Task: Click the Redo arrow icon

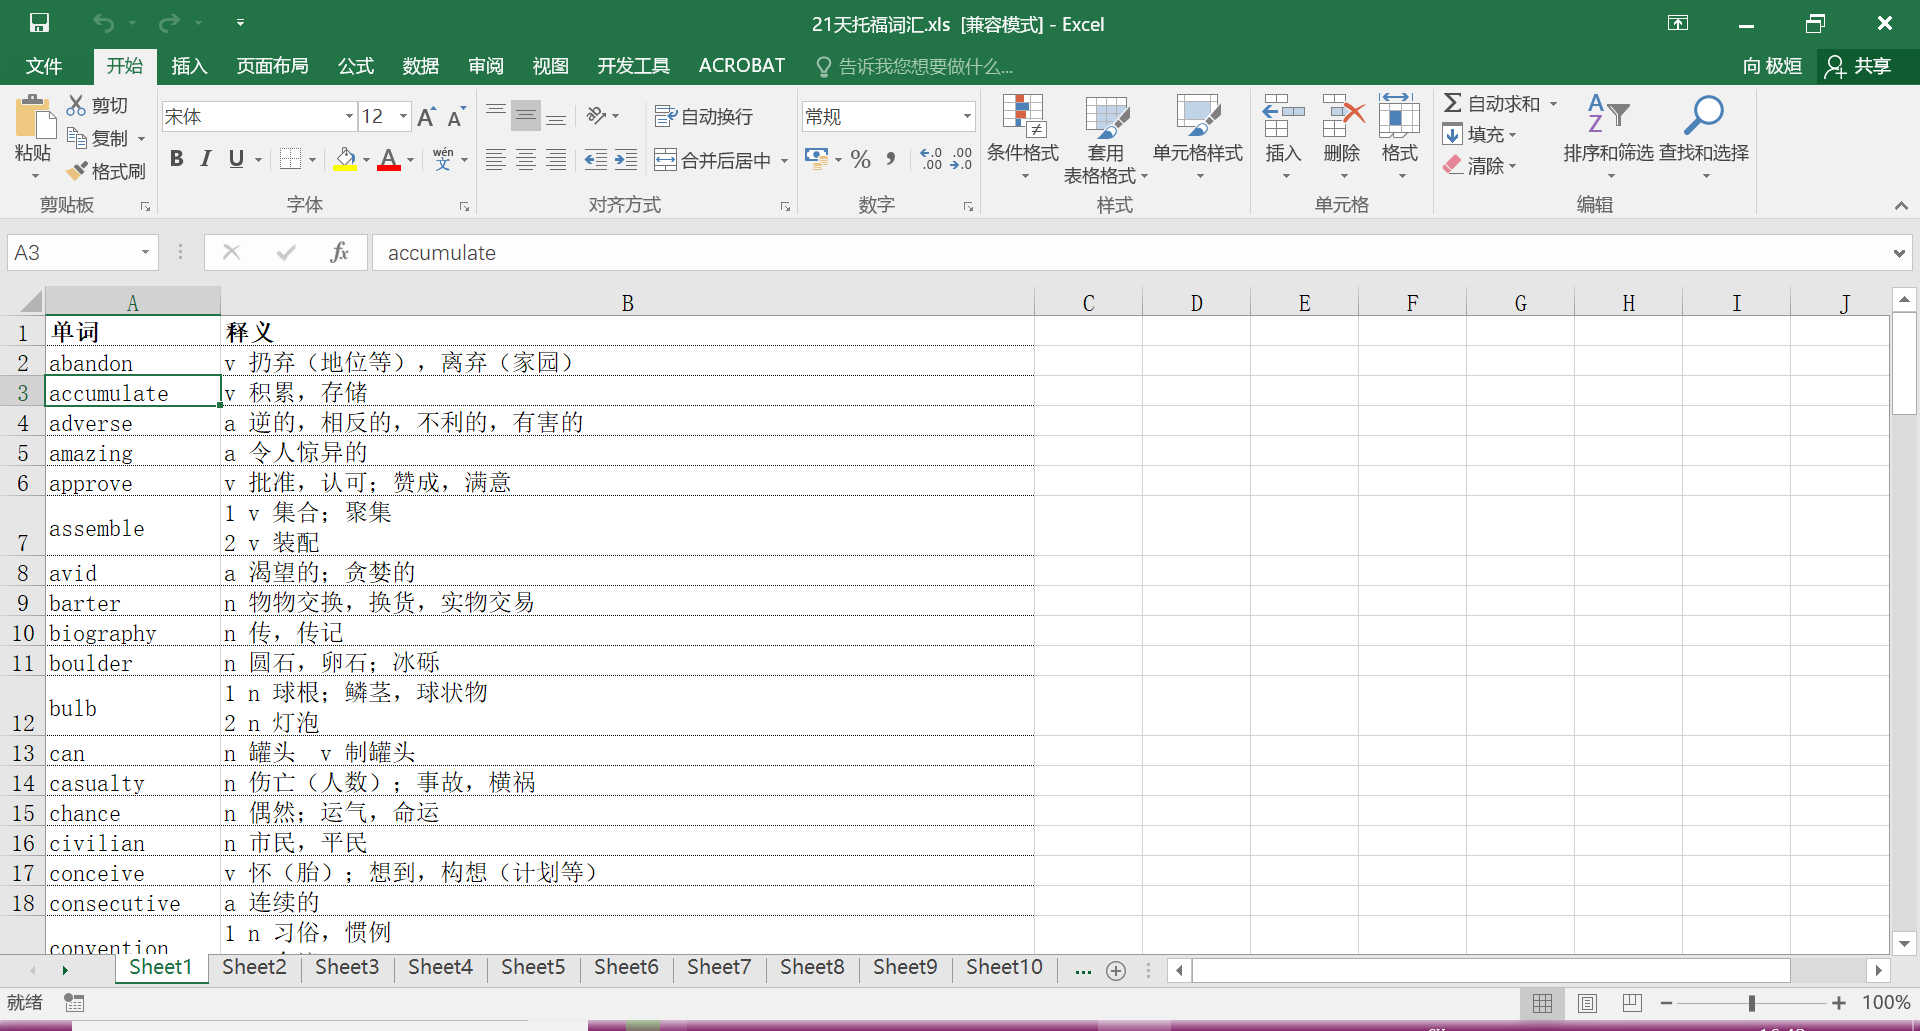Action: [x=169, y=22]
